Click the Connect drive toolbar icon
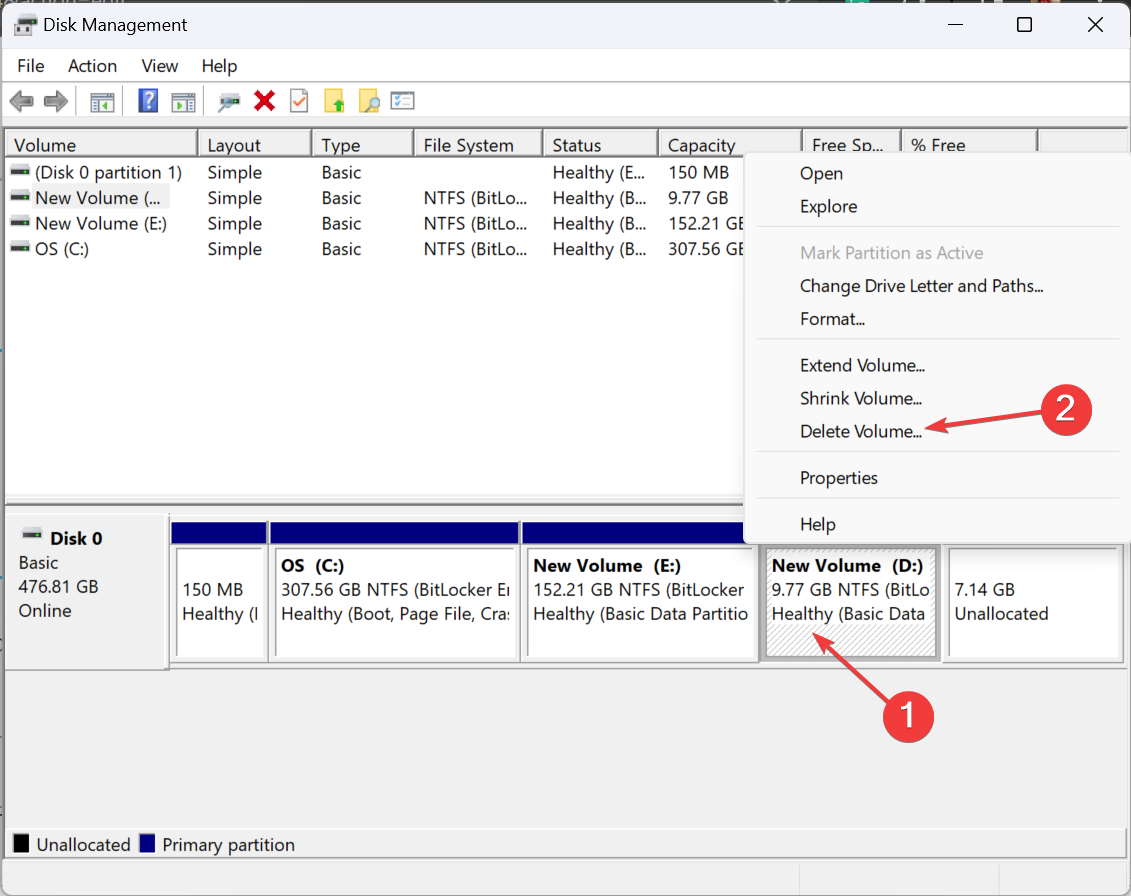Screen dimensions: 1131x896 click(x=230, y=101)
